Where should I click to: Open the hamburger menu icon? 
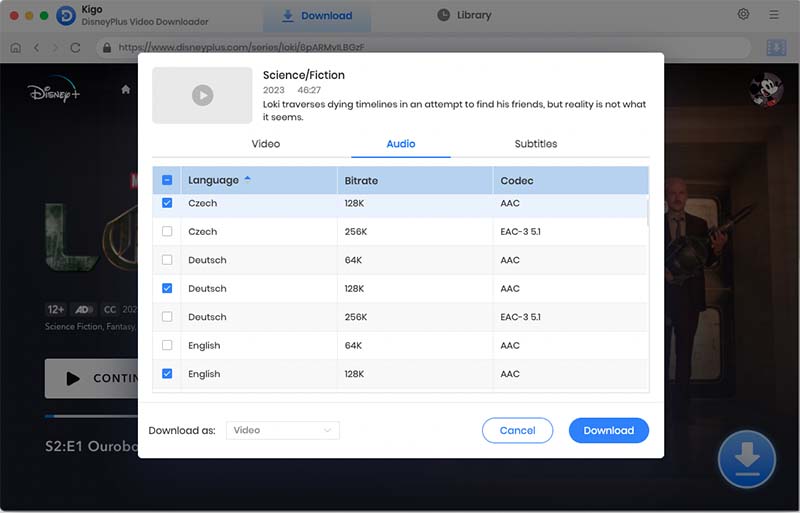(773, 15)
